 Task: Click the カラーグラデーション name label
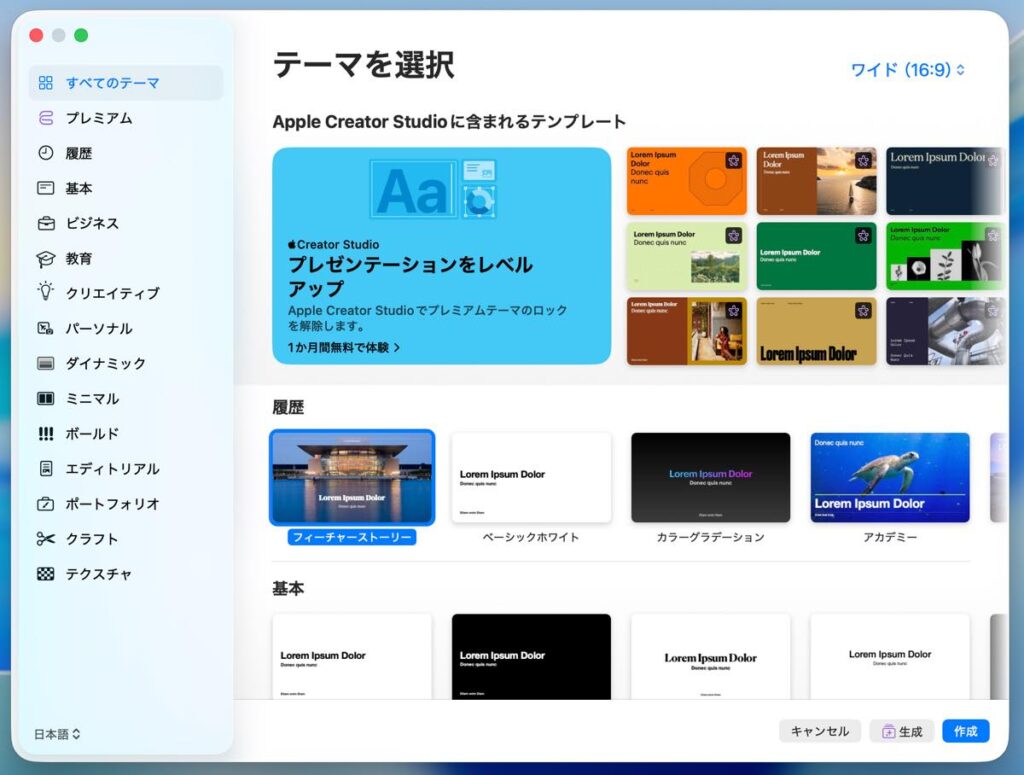point(711,537)
